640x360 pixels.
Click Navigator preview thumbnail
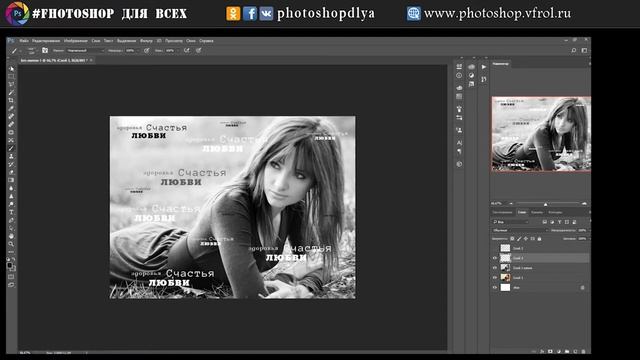pos(541,134)
